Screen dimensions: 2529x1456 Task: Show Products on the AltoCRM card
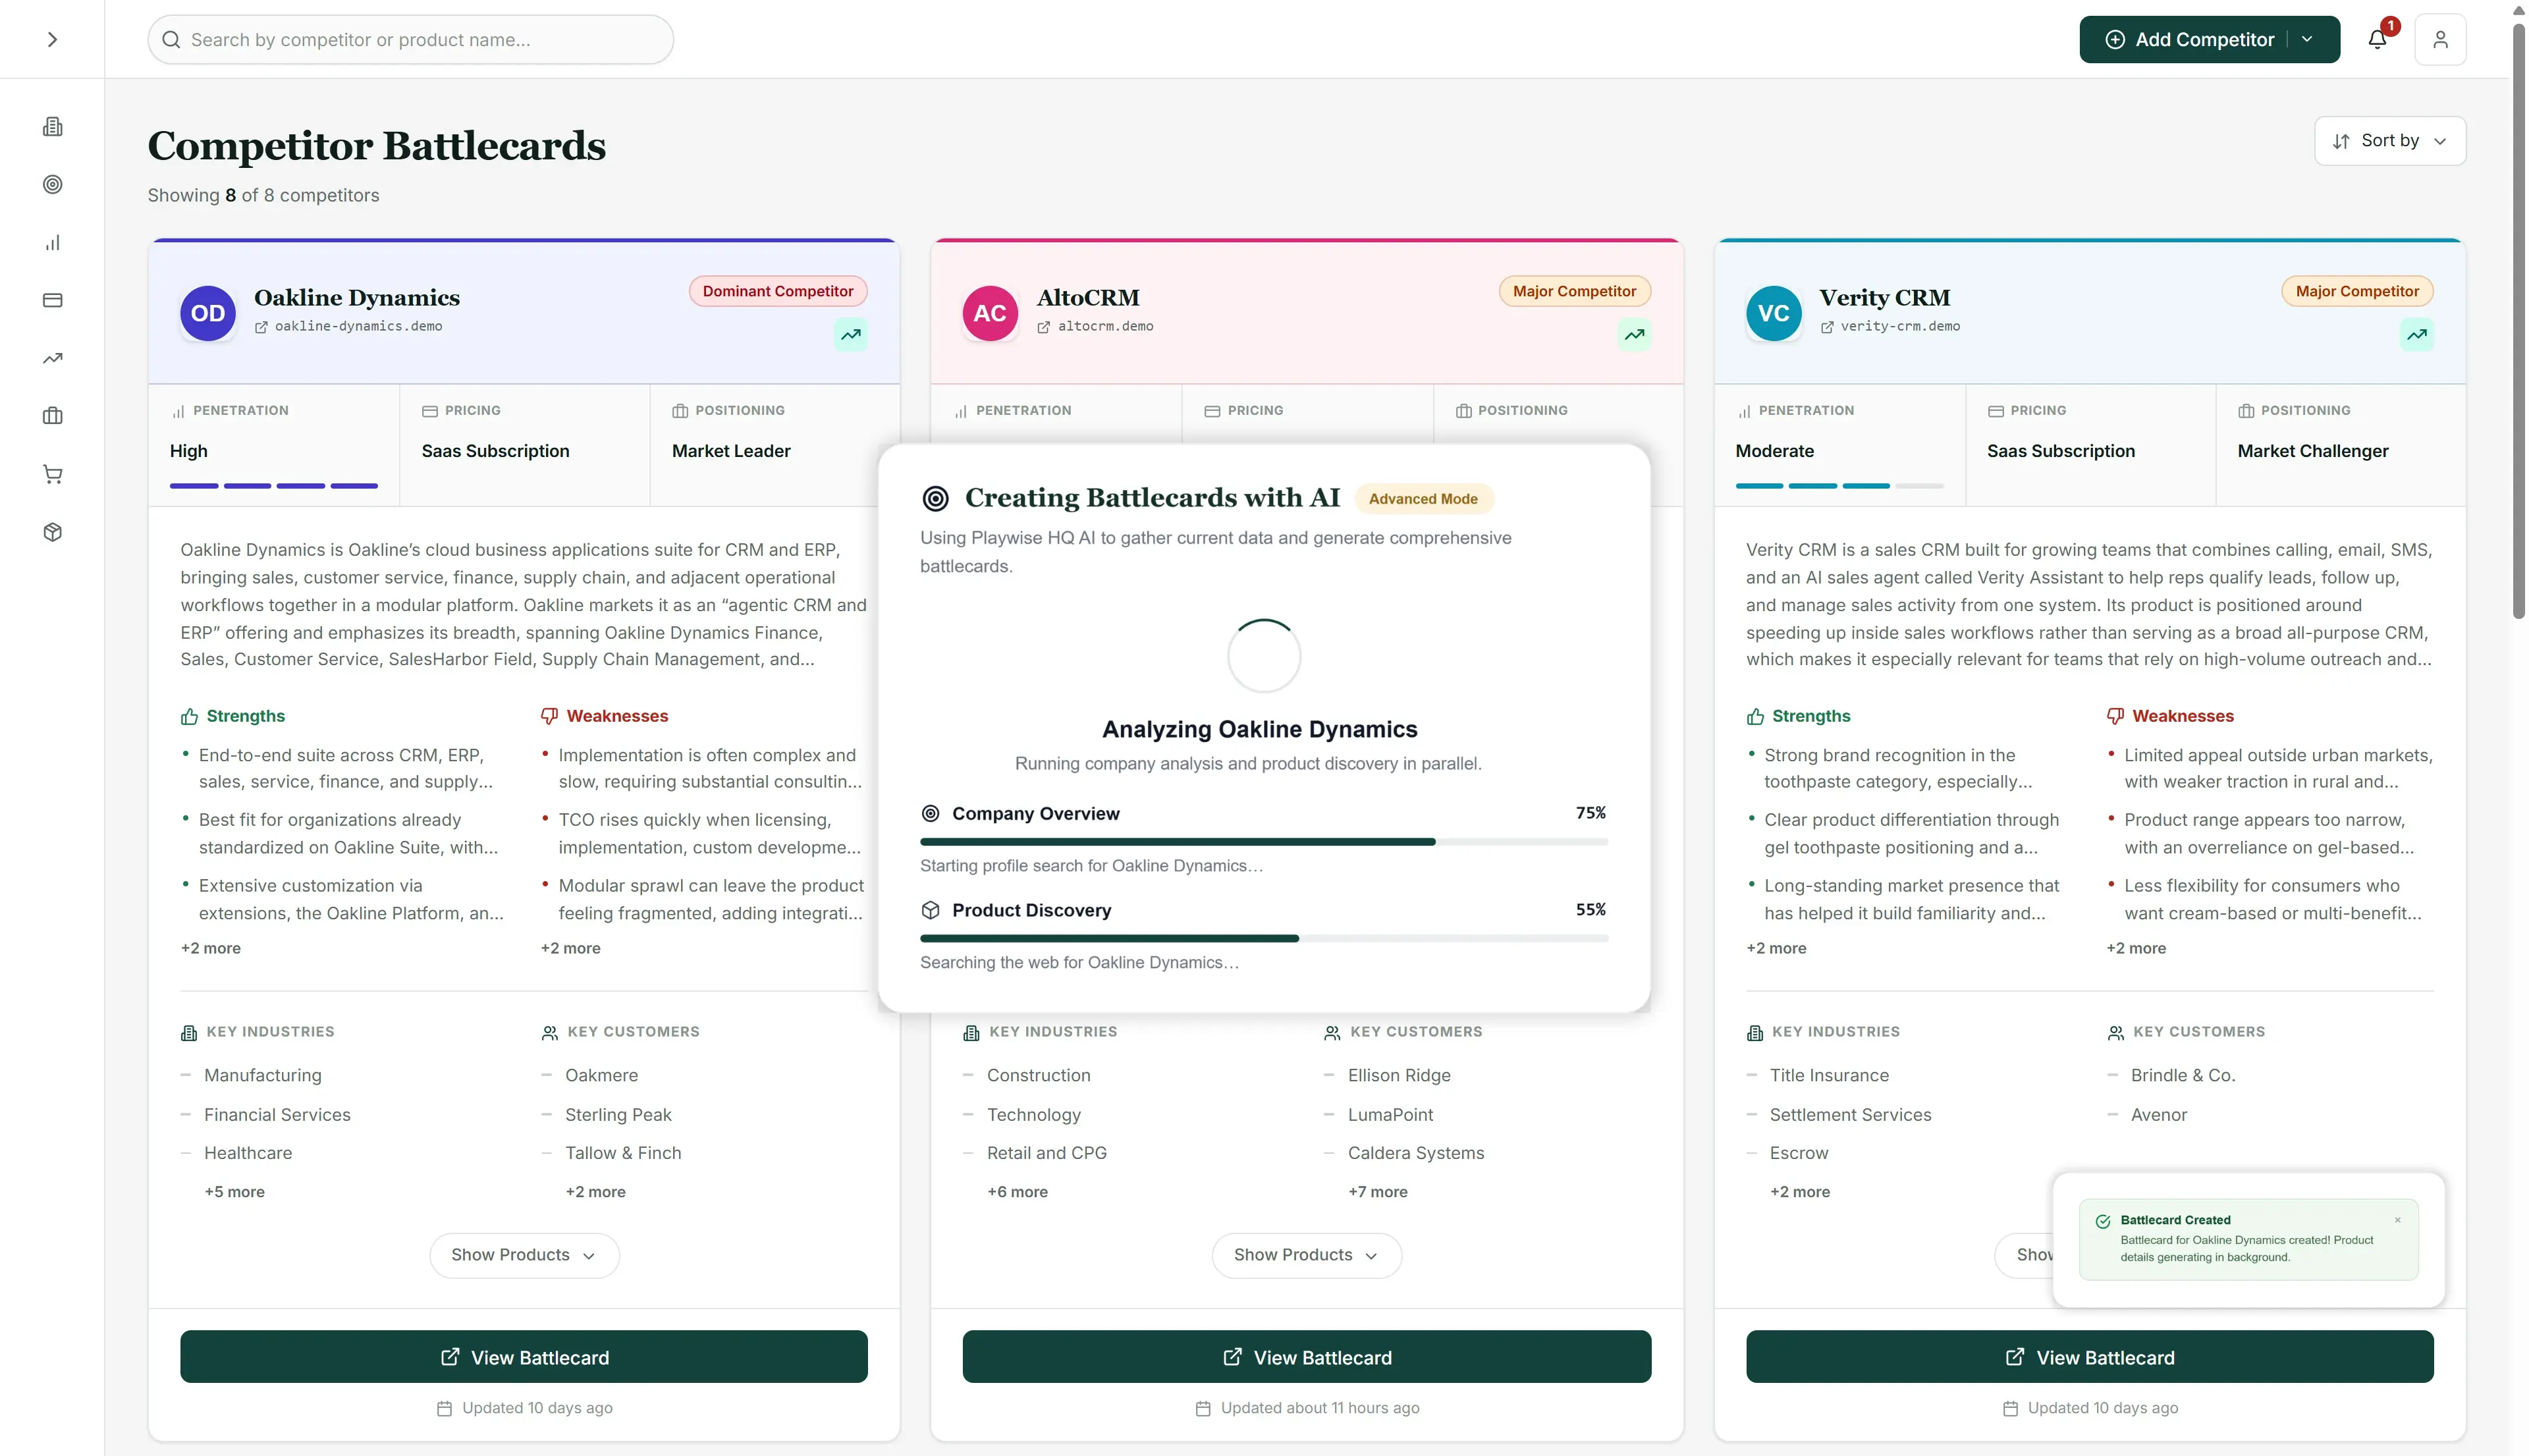(1306, 1255)
